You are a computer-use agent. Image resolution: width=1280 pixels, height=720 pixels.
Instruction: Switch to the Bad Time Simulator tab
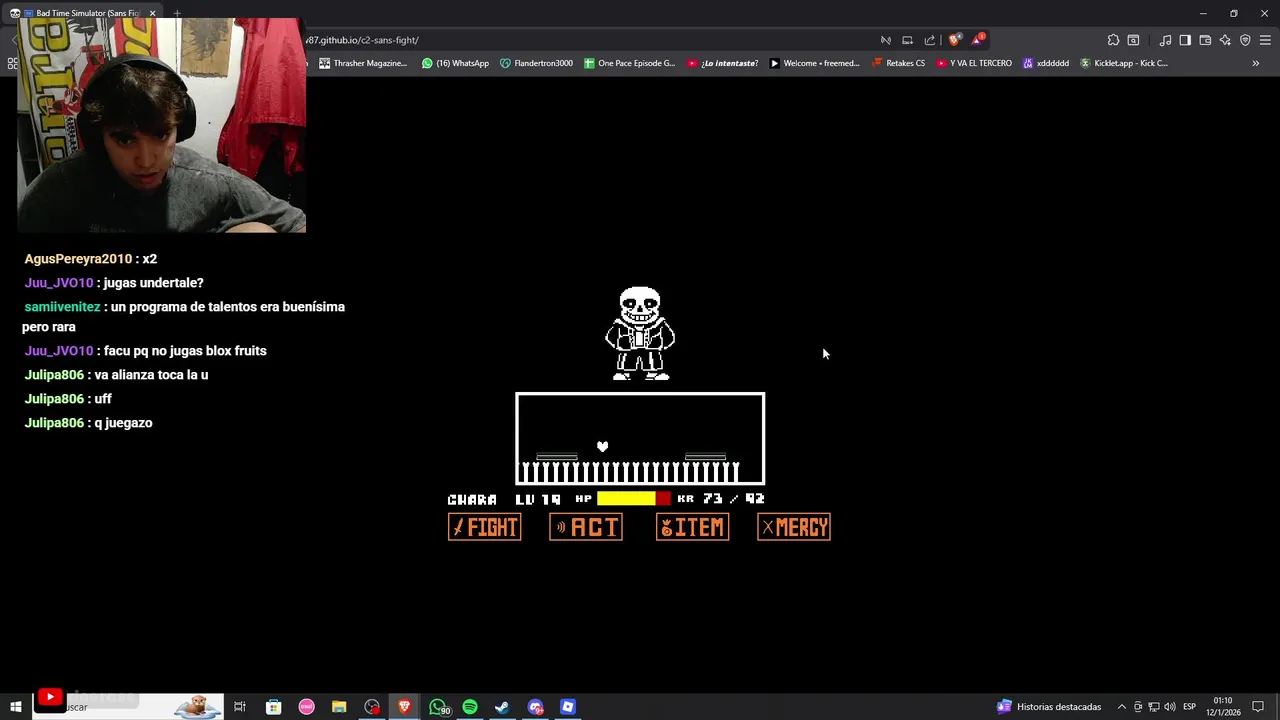[x=84, y=13]
